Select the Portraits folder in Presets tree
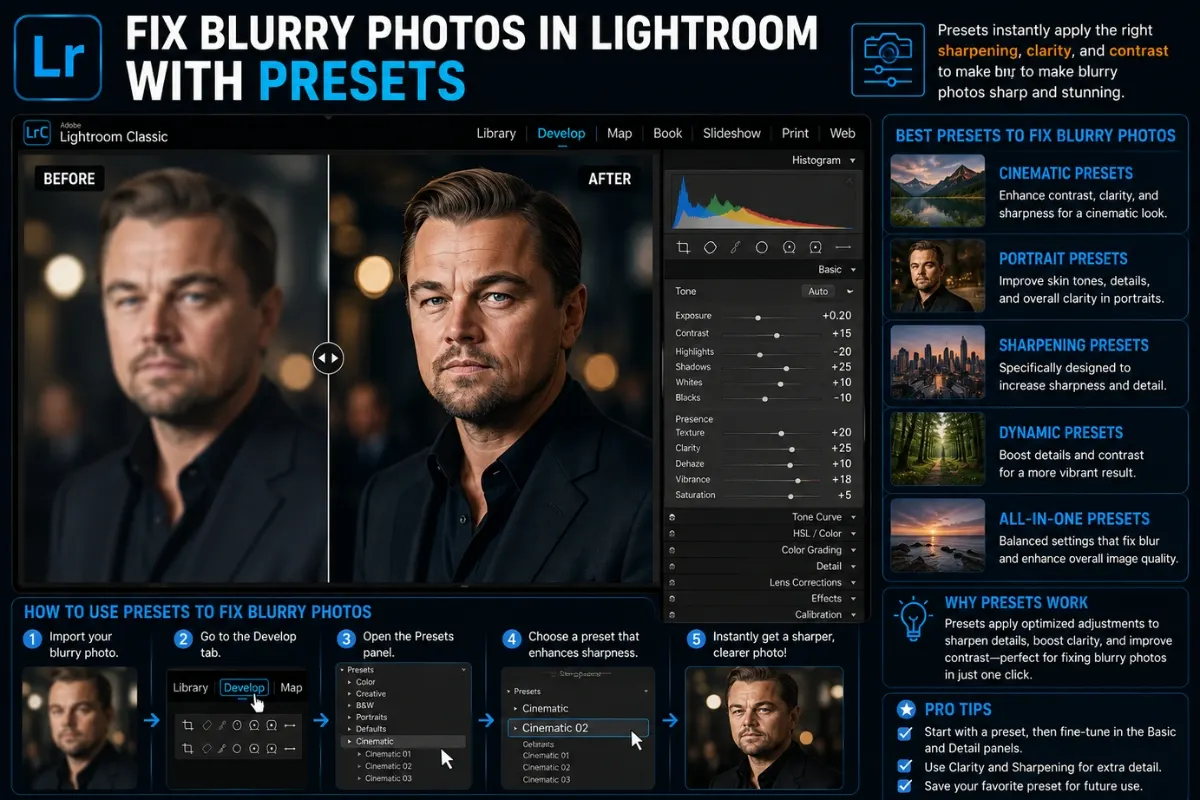The height and width of the screenshot is (800, 1200). point(371,718)
